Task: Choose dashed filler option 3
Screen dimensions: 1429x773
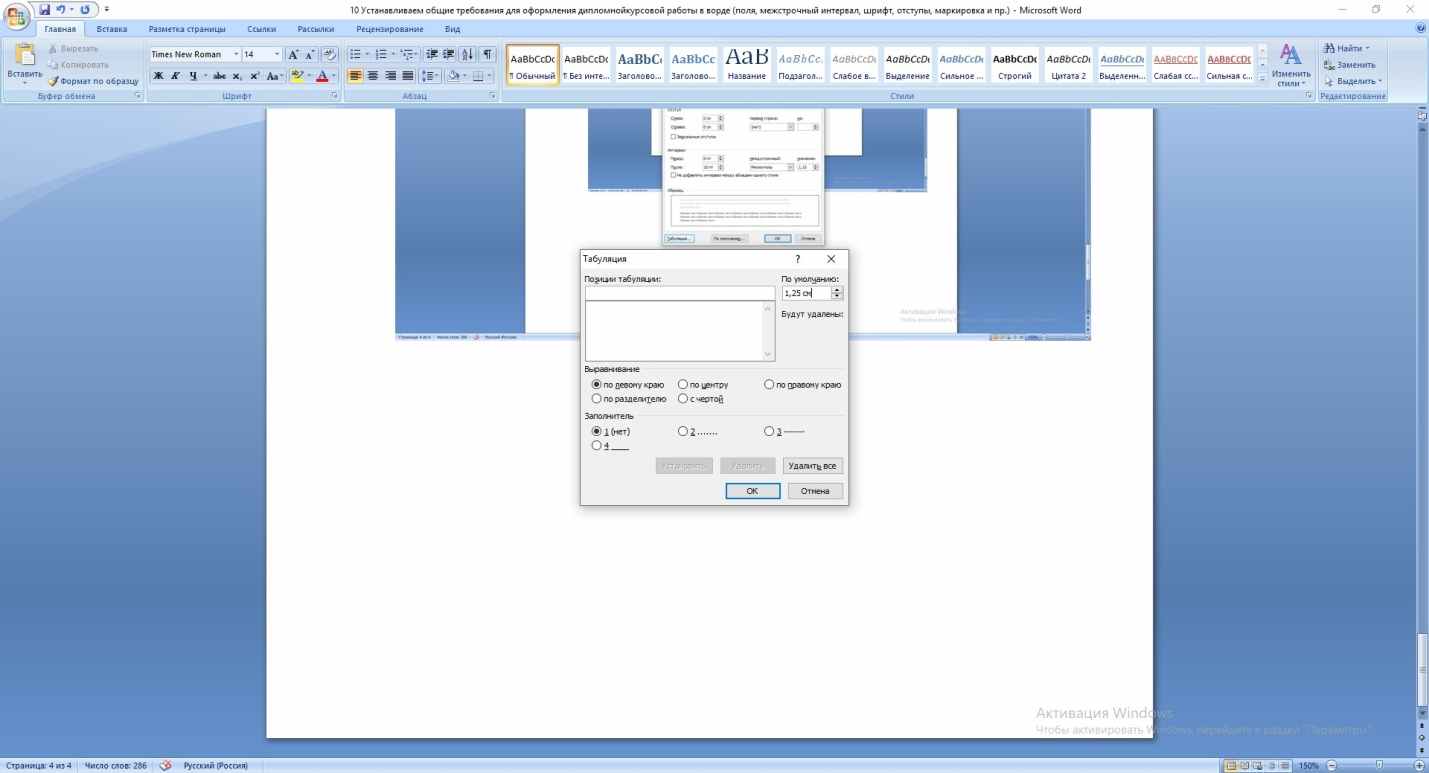Action: [768, 432]
